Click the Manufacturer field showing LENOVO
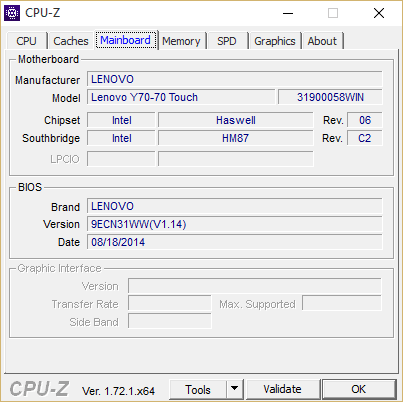Image resolution: width=403 pixels, height=402 pixels. [235, 79]
